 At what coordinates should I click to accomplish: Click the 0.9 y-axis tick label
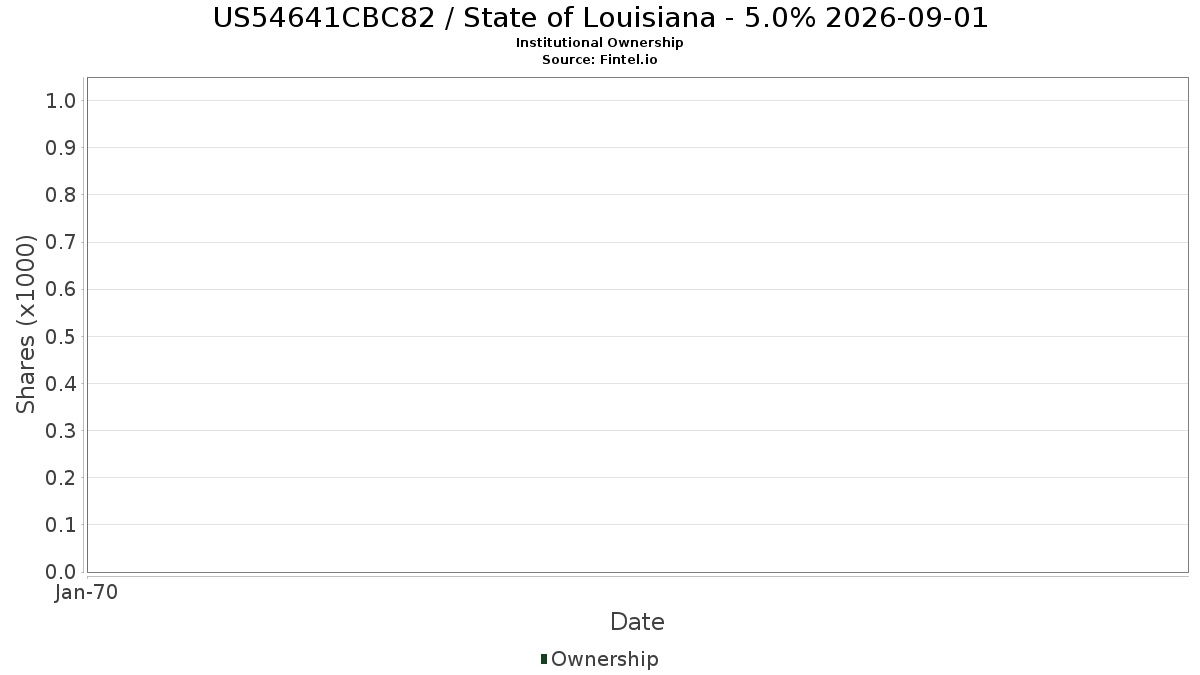coord(61,148)
